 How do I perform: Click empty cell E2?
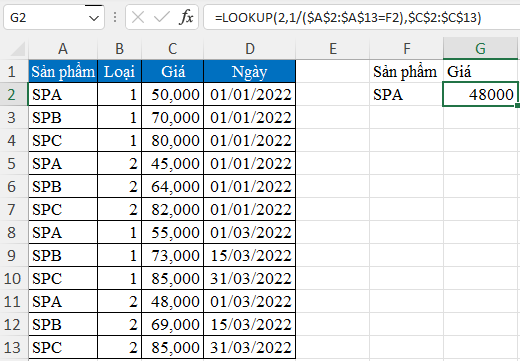333,94
